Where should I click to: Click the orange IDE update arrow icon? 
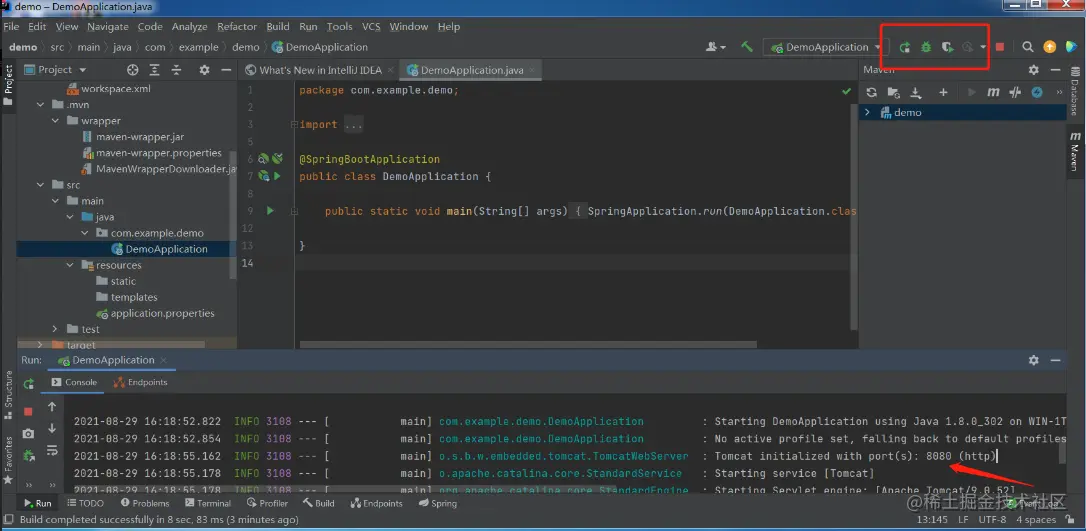[1050, 47]
